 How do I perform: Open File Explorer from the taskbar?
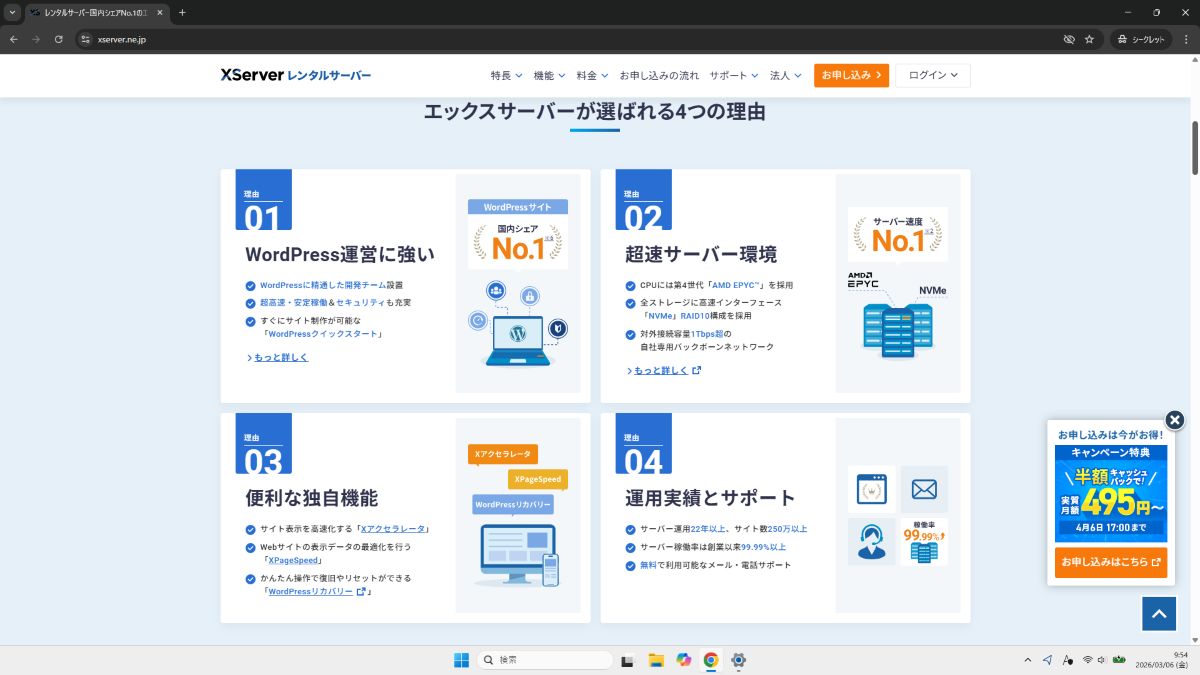click(656, 660)
